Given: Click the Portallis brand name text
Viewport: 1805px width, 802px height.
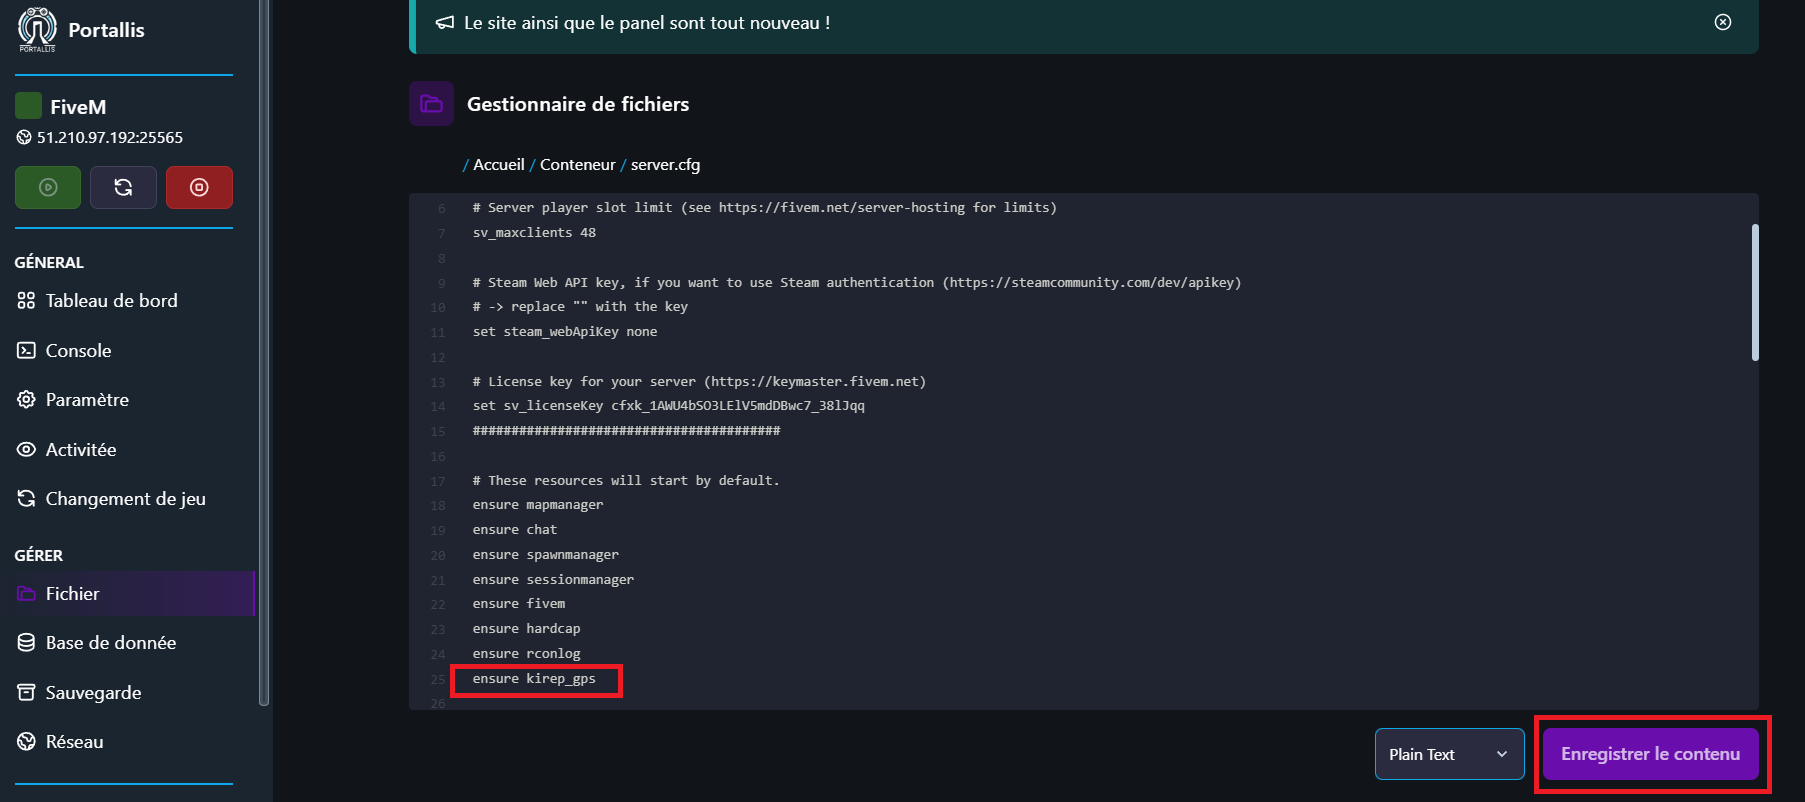Looking at the screenshot, I should click(x=106, y=30).
